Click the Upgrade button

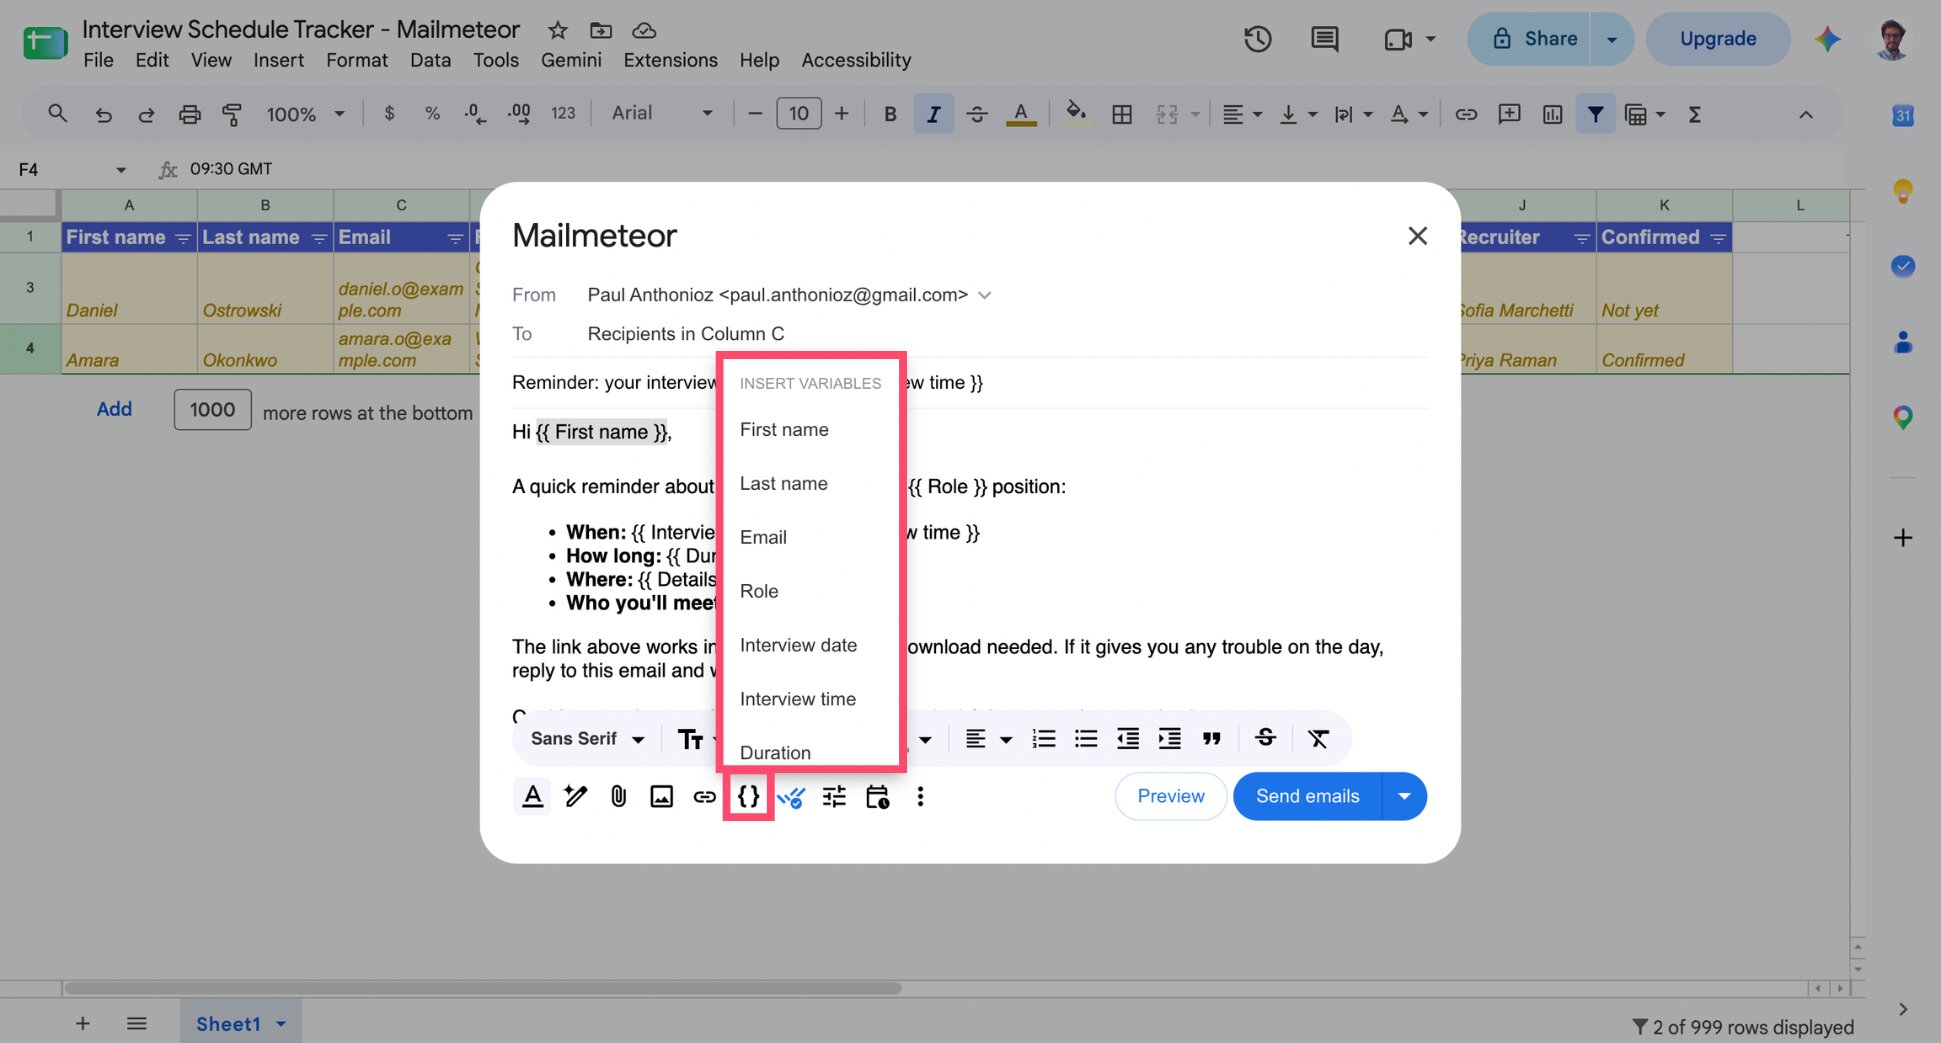[1717, 39]
